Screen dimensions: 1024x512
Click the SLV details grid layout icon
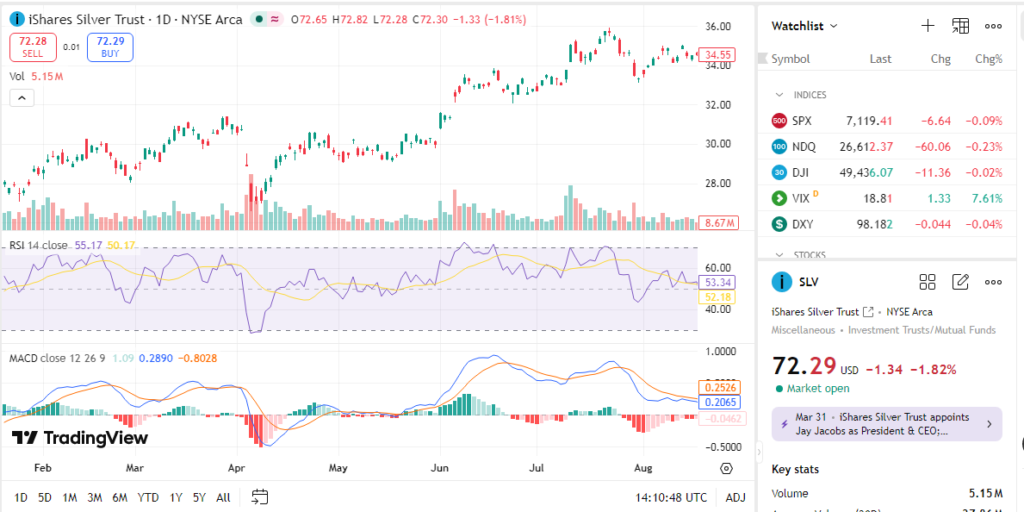927,282
